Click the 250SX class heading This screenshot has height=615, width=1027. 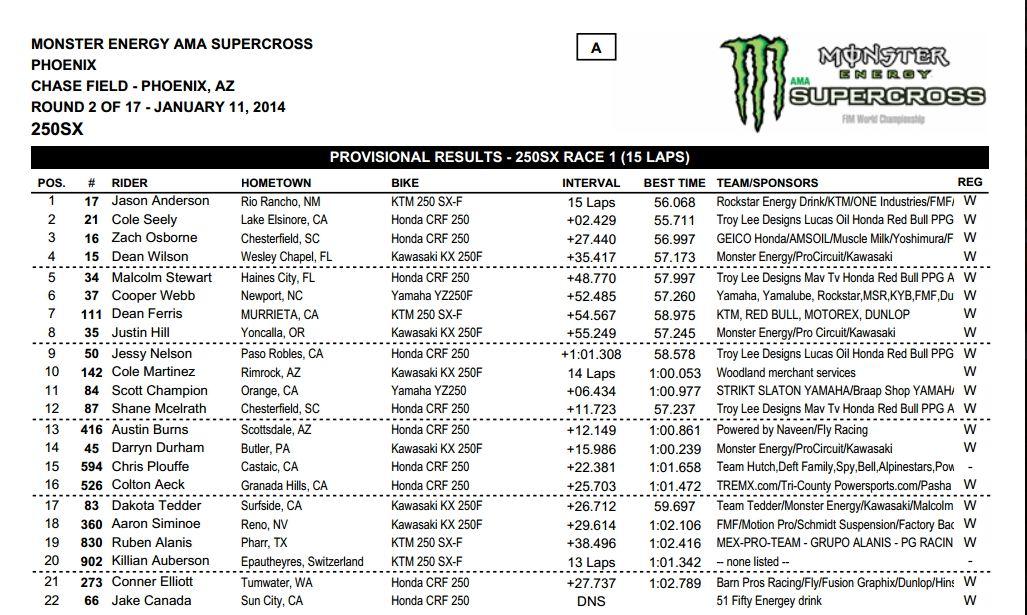click(57, 129)
